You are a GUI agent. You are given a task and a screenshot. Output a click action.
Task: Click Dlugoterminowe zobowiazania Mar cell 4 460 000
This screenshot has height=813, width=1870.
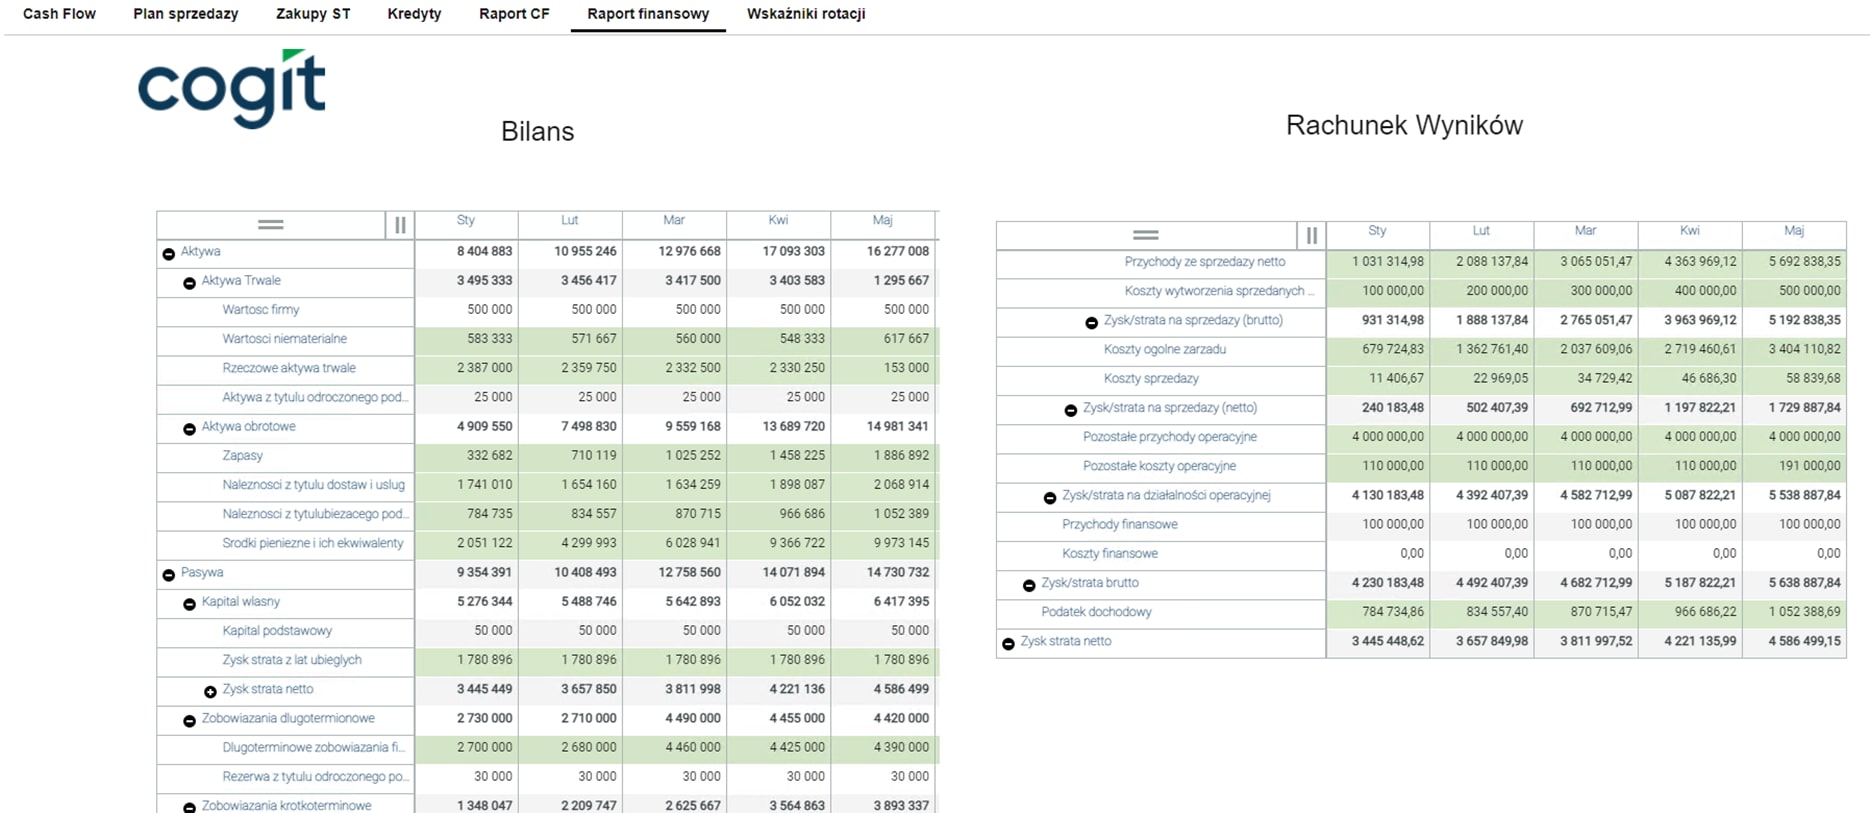(x=675, y=748)
